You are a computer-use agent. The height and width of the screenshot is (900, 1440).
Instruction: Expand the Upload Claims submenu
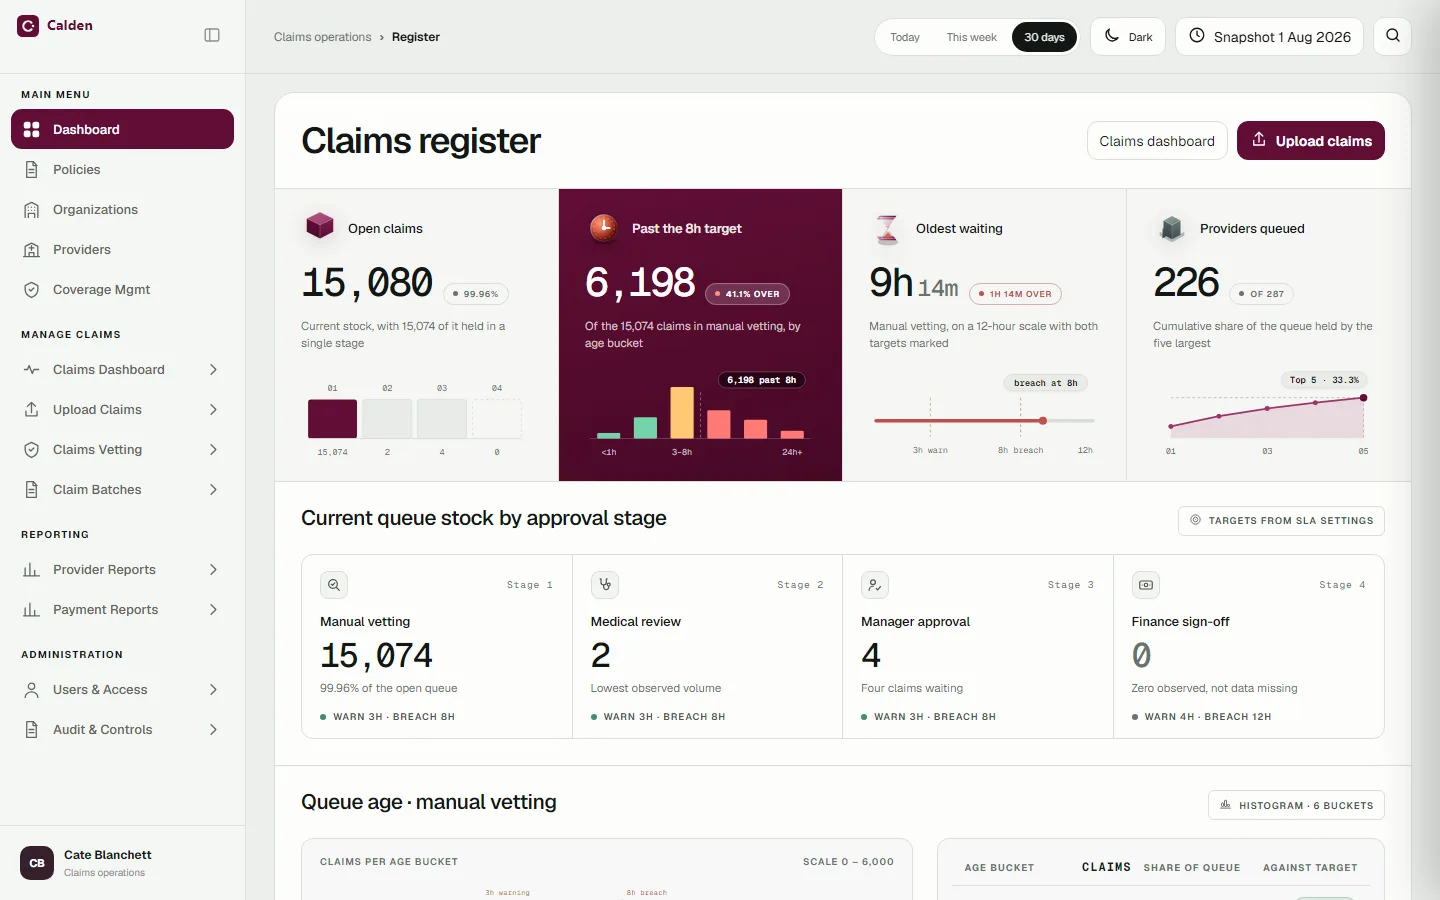213,410
